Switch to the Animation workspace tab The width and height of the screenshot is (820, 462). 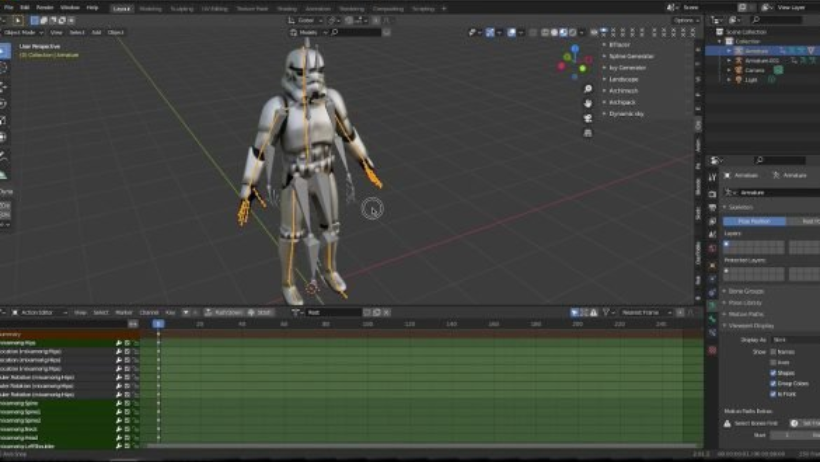[x=318, y=8]
